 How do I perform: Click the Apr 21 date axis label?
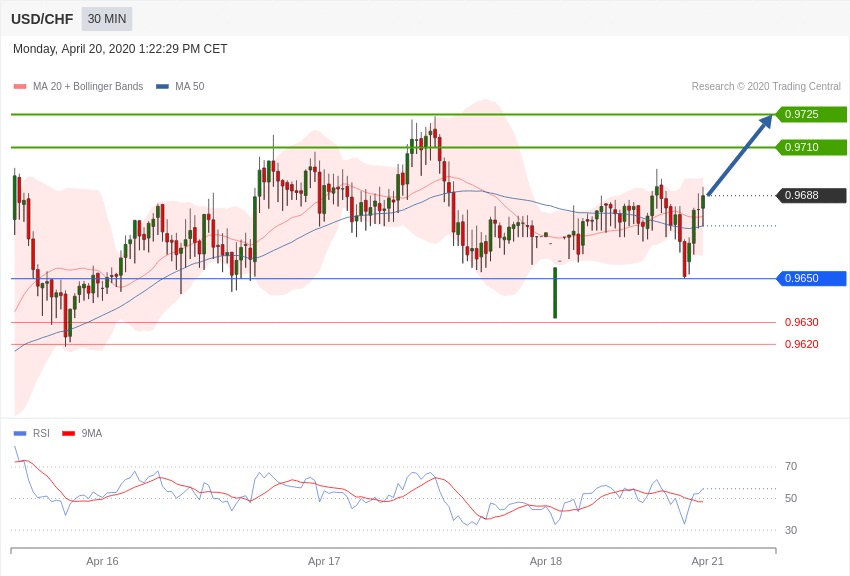(707, 561)
